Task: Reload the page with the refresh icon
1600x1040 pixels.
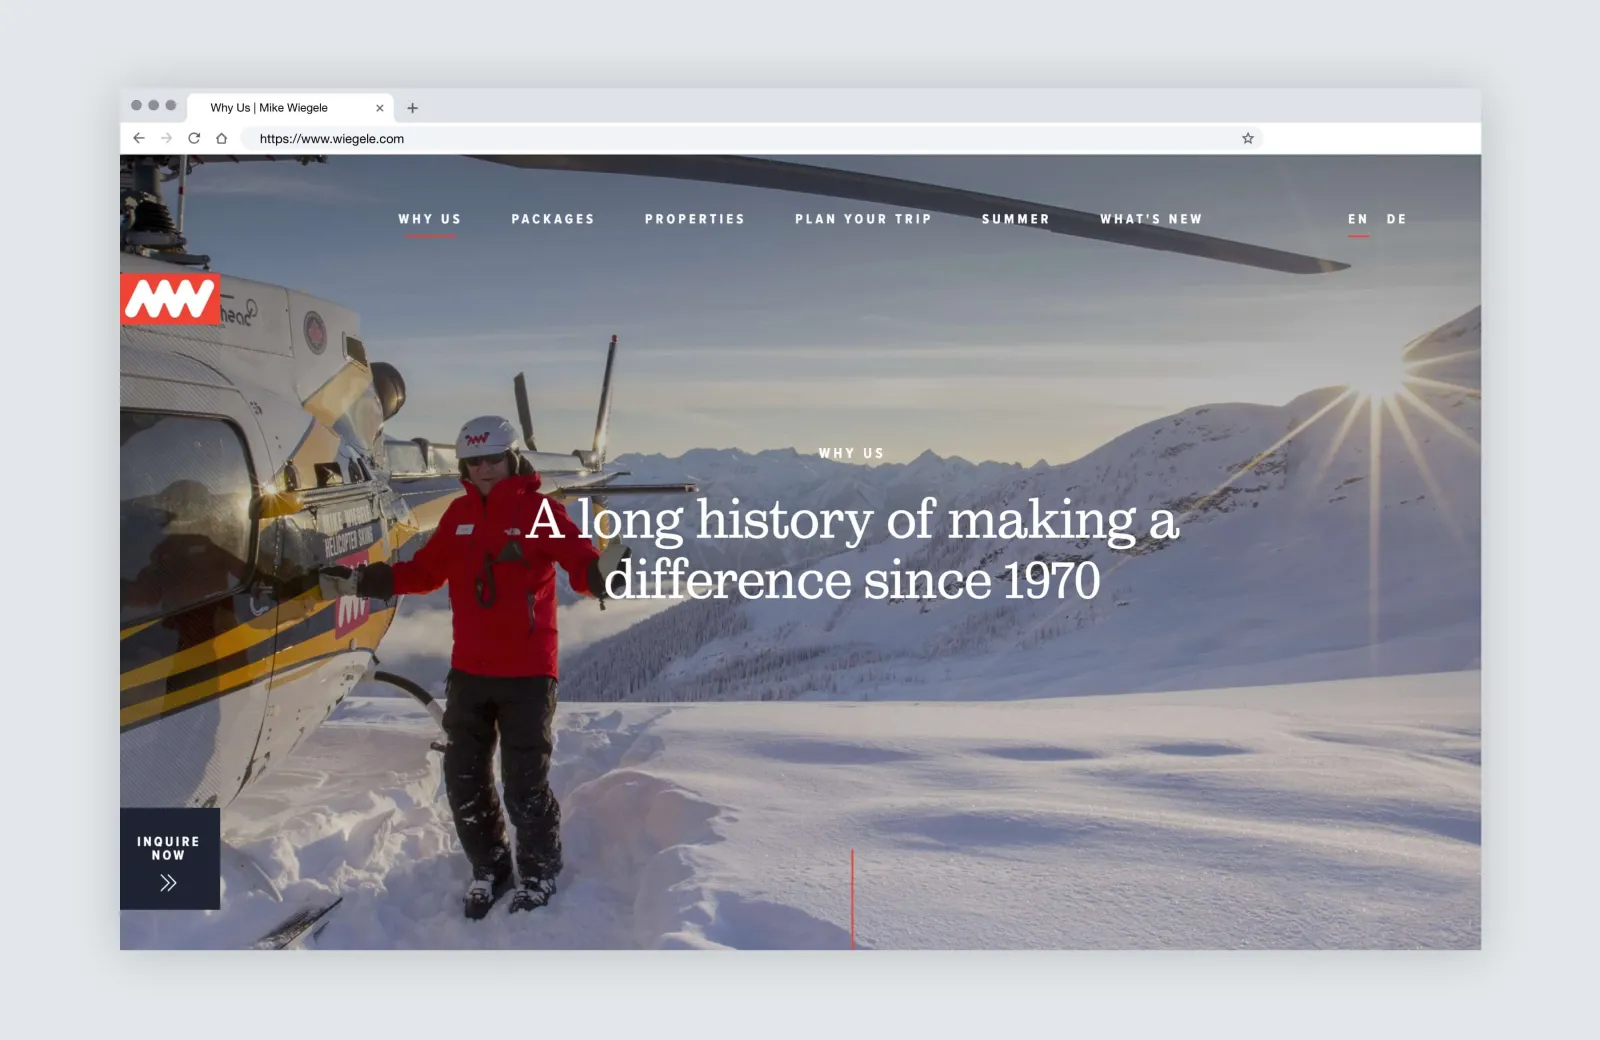Action: pos(194,138)
